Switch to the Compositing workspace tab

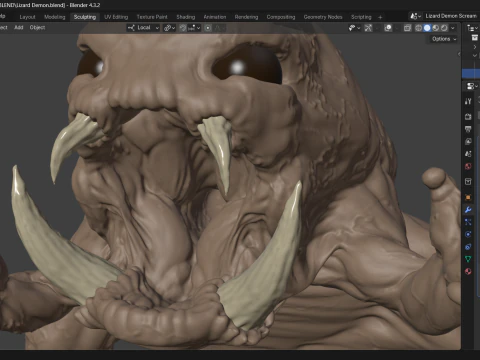point(281,17)
